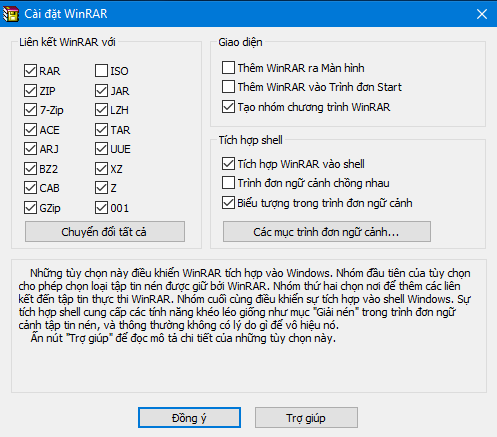The image size is (497, 437).
Task: Toggle the BZ2 association checkbox
Action: coord(30,168)
